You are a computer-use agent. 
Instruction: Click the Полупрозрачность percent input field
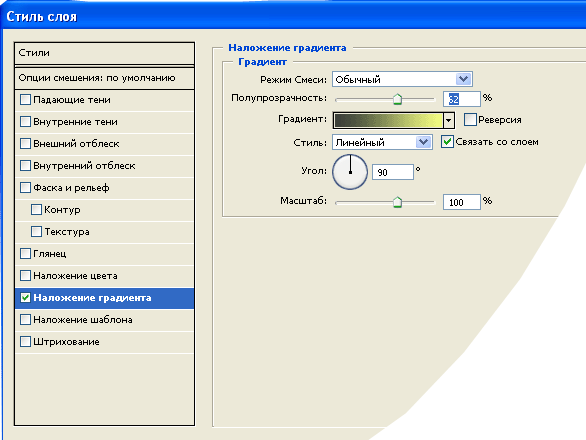[462, 99]
